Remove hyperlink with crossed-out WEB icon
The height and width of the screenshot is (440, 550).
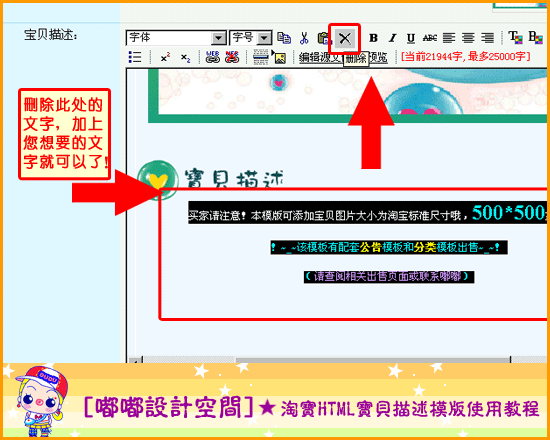[x=232, y=57]
